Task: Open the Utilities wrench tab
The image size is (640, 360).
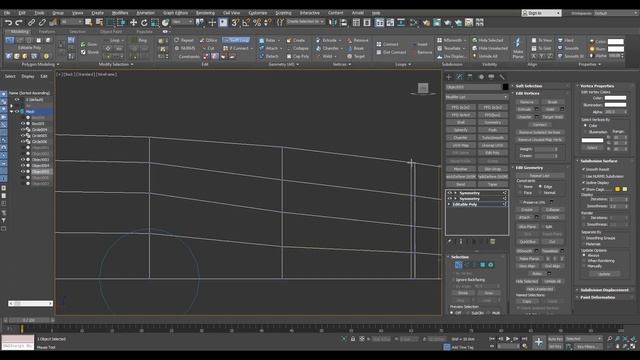Action: click(502, 77)
